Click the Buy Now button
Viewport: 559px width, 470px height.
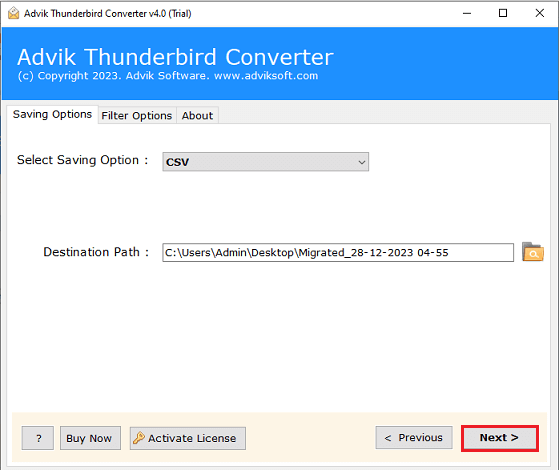[90, 438]
